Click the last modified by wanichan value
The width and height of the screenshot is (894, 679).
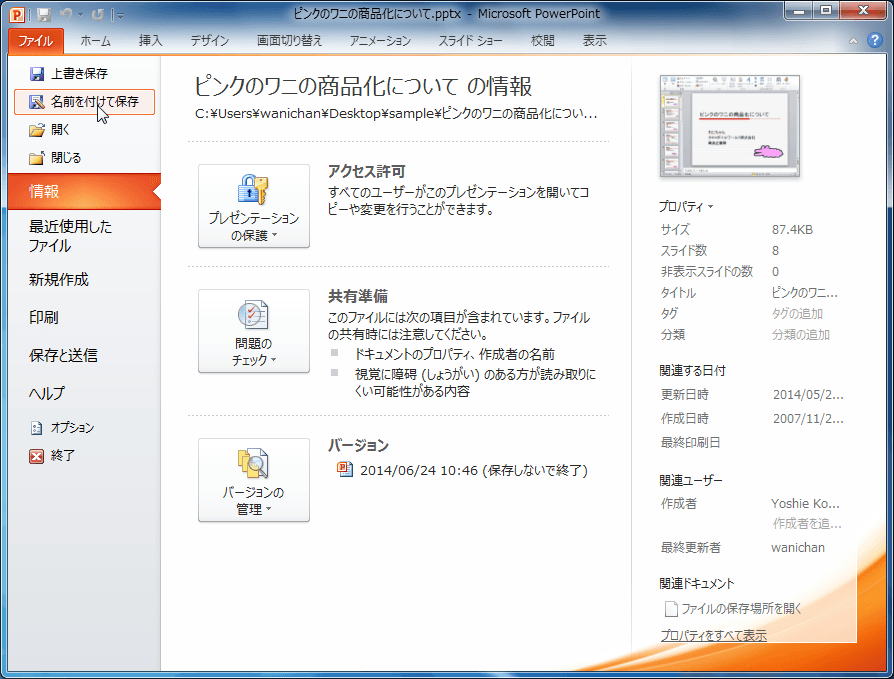[x=798, y=548]
